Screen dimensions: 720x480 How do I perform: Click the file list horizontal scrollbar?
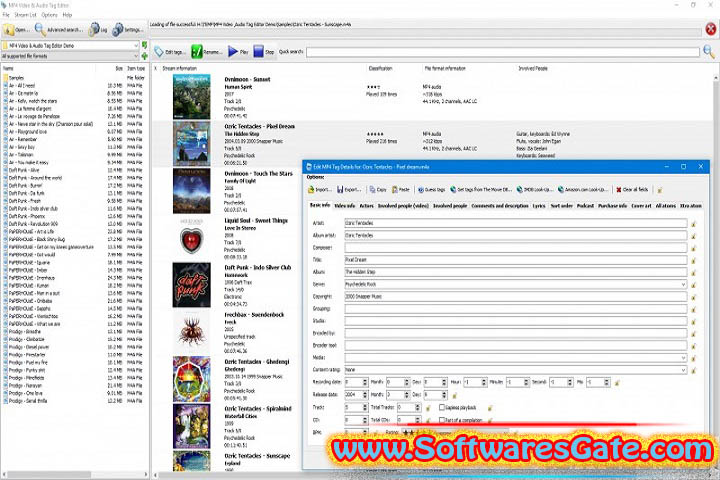(74, 474)
